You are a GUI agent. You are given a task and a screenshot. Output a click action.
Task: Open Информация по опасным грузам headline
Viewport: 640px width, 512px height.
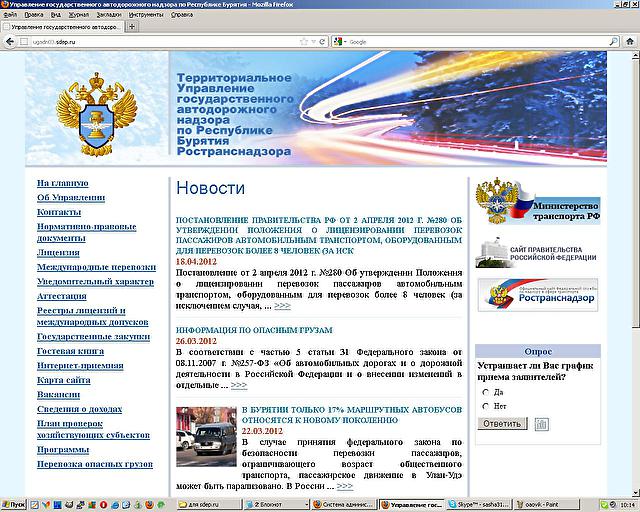pyautogui.click(x=254, y=330)
